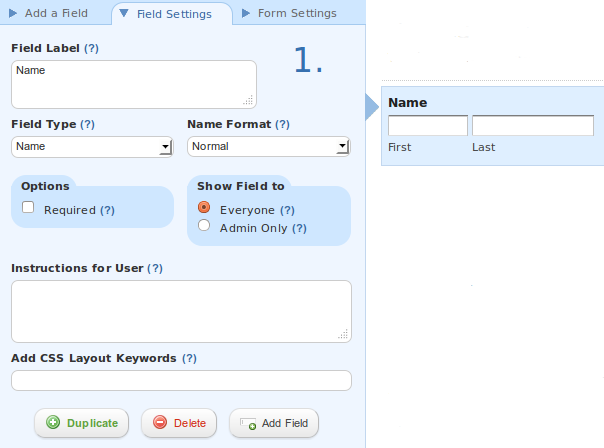
Task: Click the Duplicate button
Action: click(82, 423)
